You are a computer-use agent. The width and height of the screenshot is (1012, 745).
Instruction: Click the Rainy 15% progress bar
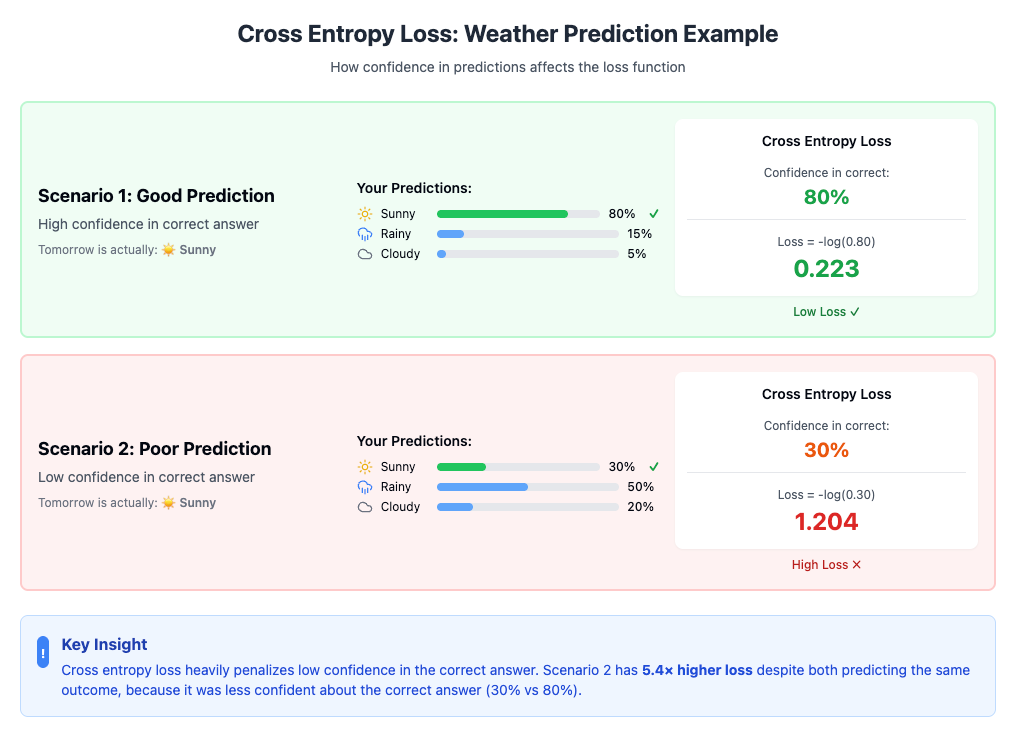click(x=528, y=234)
